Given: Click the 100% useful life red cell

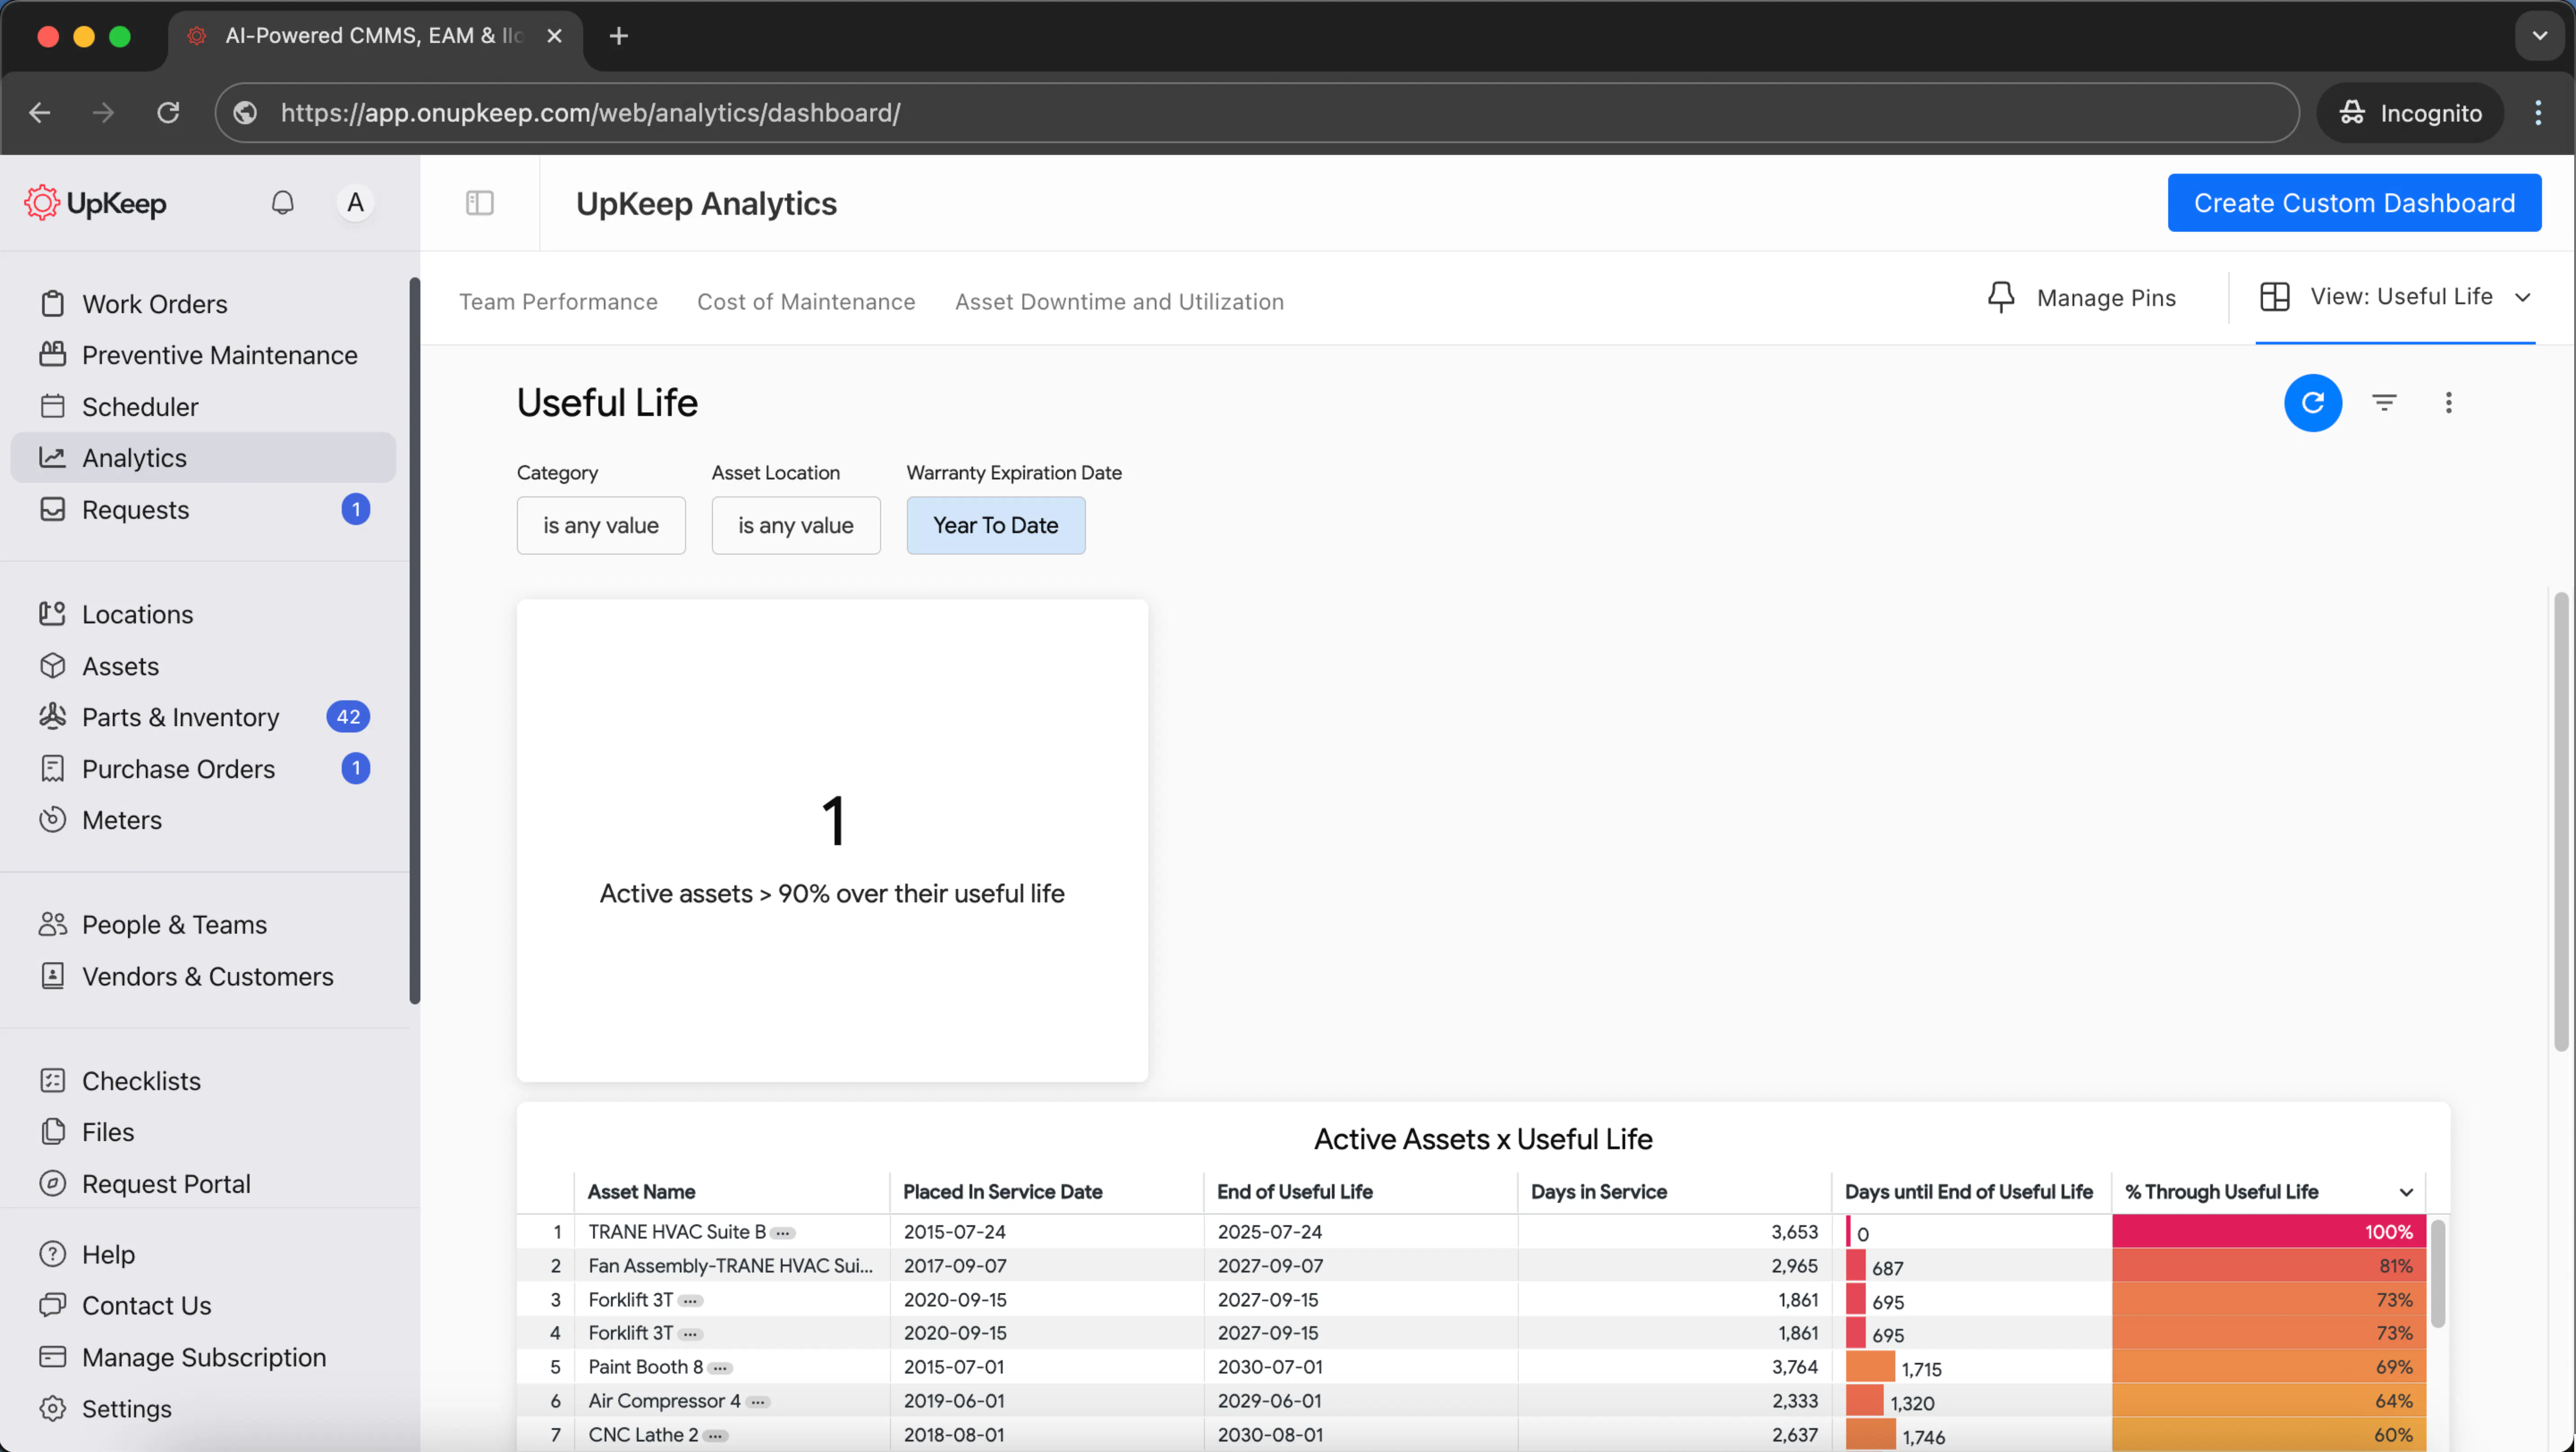Looking at the screenshot, I should tap(2268, 1232).
